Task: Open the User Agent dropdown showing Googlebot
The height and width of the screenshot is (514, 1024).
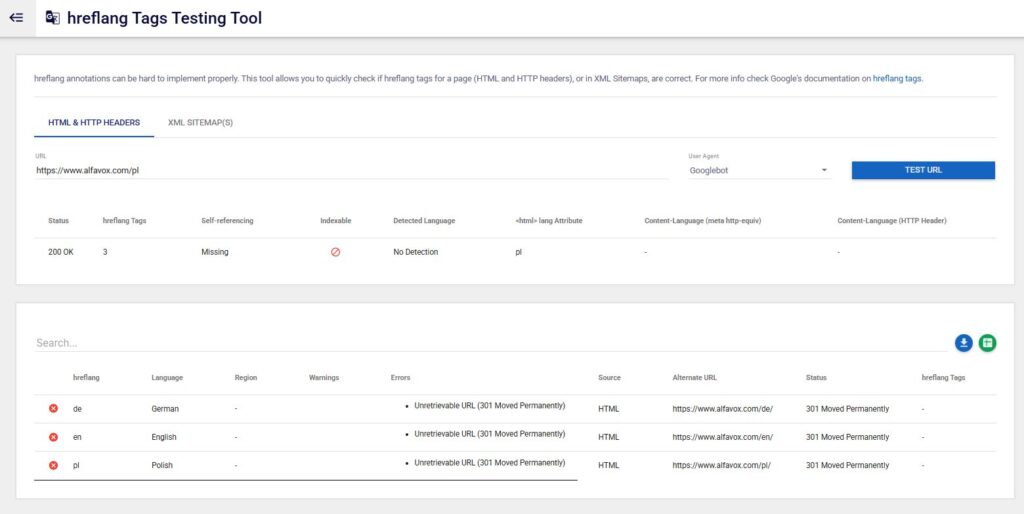Action: point(759,170)
